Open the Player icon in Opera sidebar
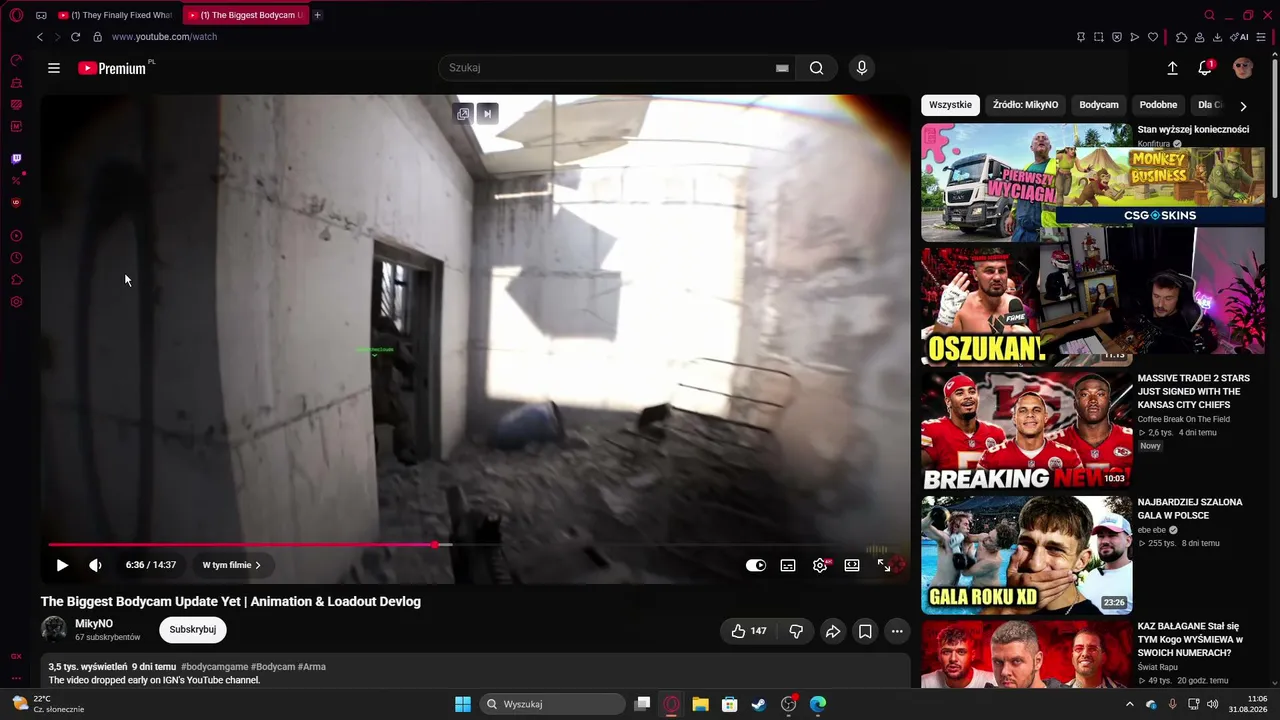The height and width of the screenshot is (720, 1280). click(16, 236)
